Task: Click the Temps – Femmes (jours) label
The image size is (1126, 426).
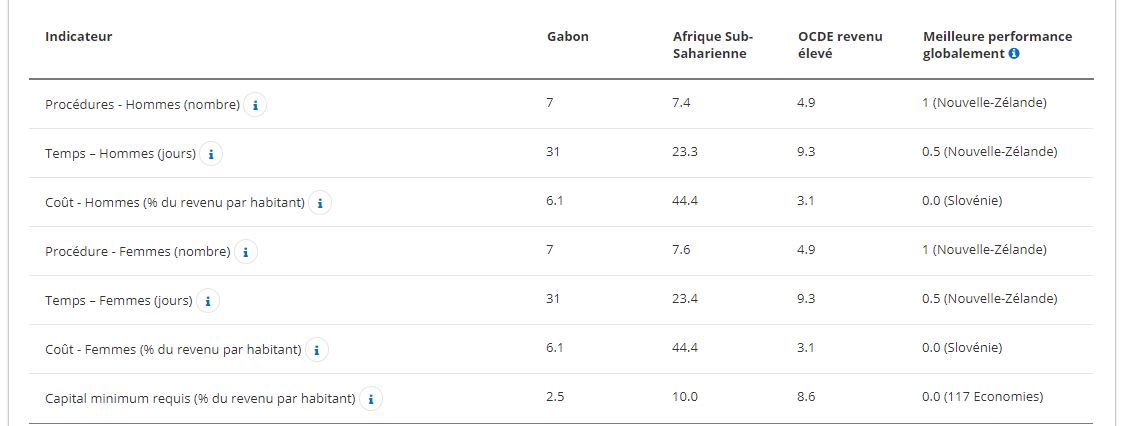Action: pos(119,300)
